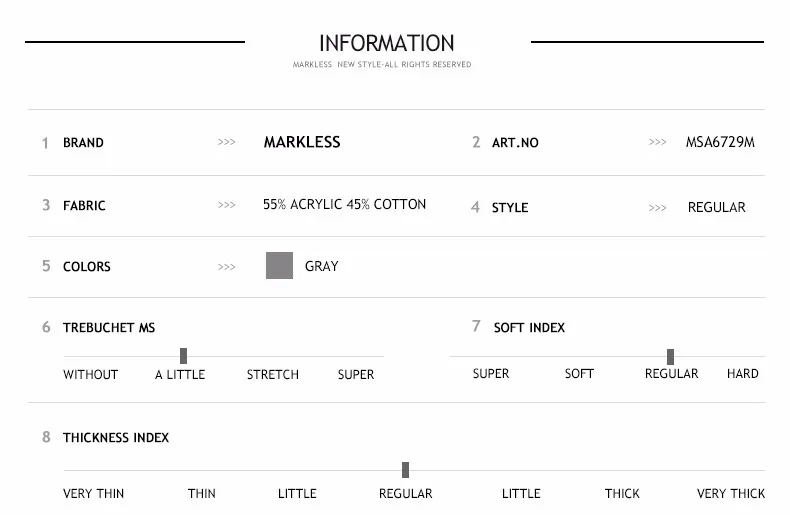The height and width of the screenshot is (515, 790).
Task: Click SUPER under Soft Index
Action: click(x=491, y=373)
